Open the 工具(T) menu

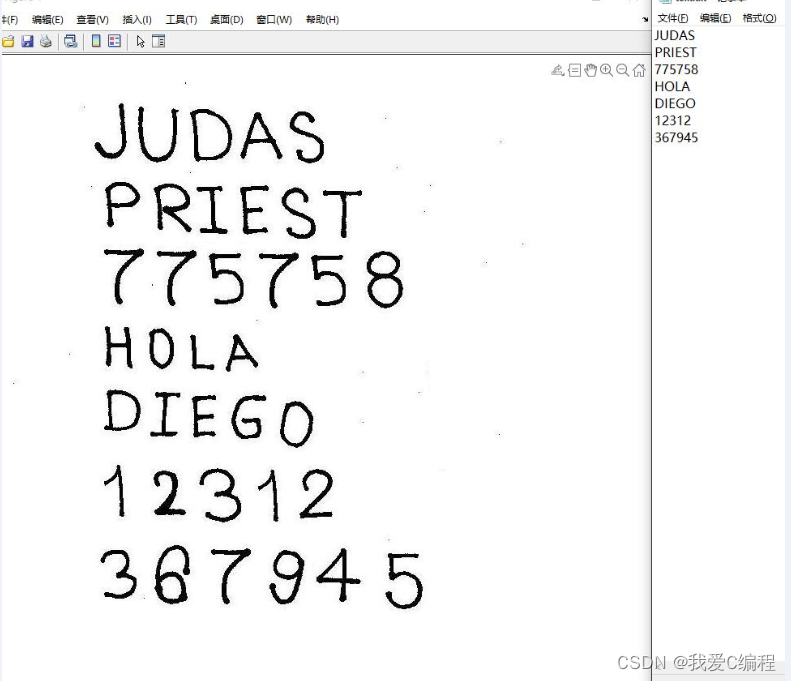pyautogui.click(x=181, y=20)
